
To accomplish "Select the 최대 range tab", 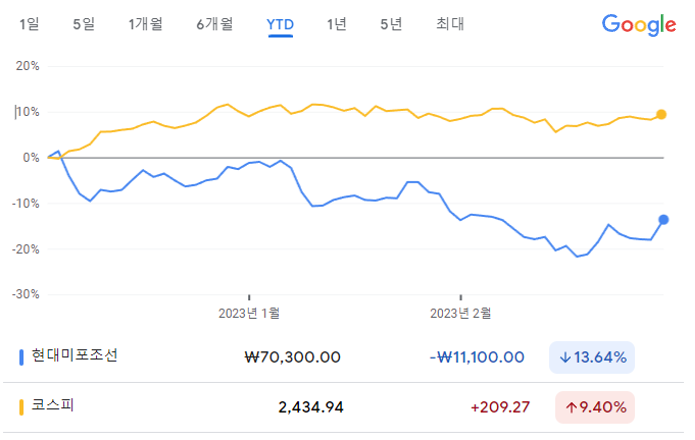I will pyautogui.click(x=450, y=24).
